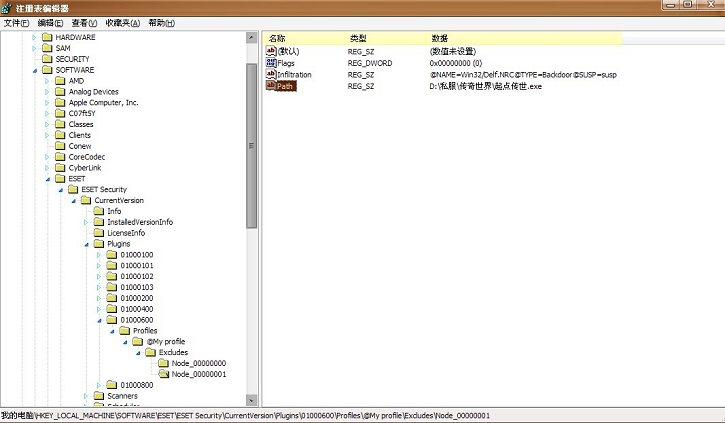Image resolution: width=725 pixels, height=423 pixels.
Task: Click the AMD folder icon
Action: click(60, 80)
